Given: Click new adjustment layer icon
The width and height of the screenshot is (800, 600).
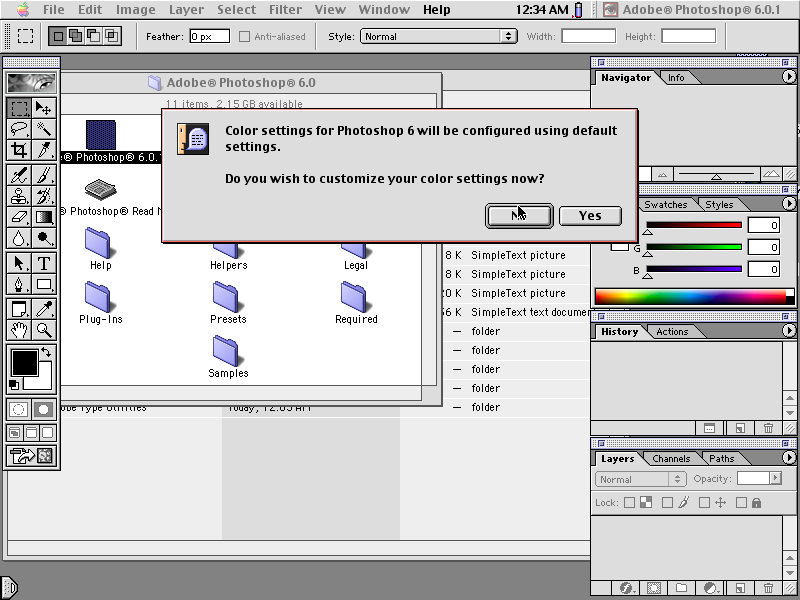Looking at the screenshot, I should [x=710, y=588].
